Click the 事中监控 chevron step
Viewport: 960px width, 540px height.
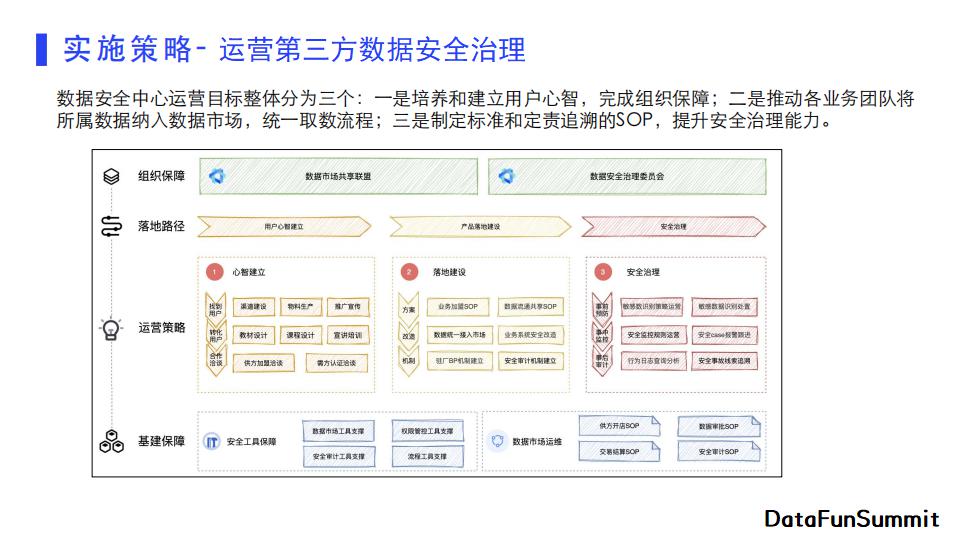pos(602,336)
